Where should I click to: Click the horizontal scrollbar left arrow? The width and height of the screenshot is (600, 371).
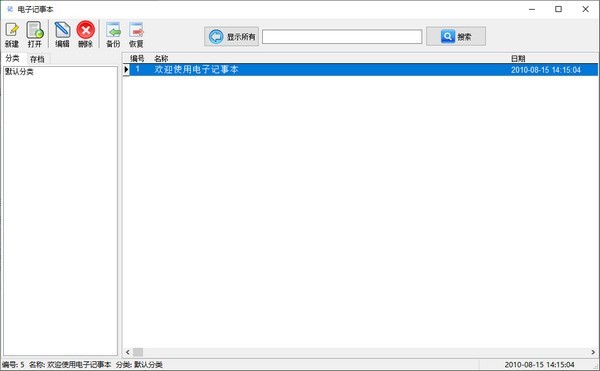[128, 352]
